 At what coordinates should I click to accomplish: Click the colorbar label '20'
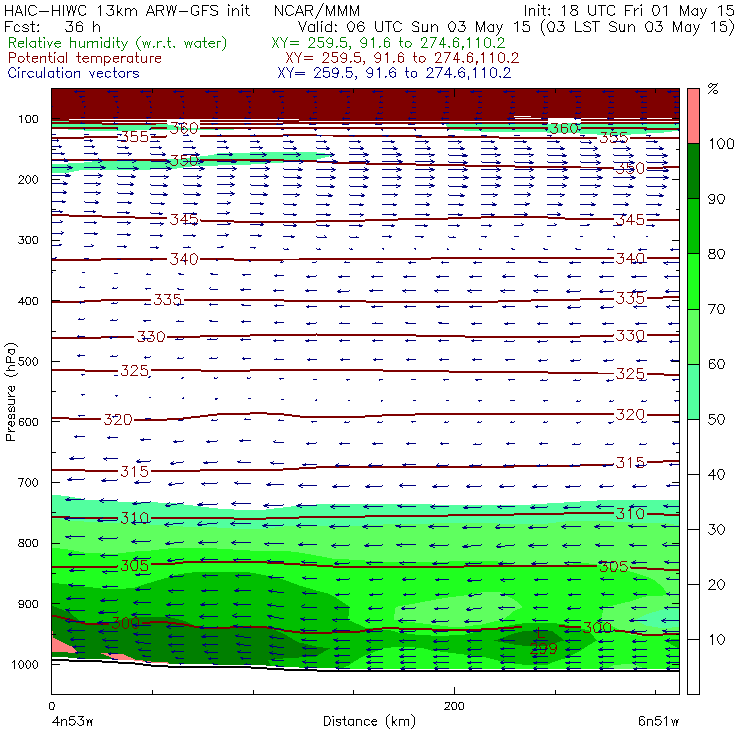[x=716, y=585]
